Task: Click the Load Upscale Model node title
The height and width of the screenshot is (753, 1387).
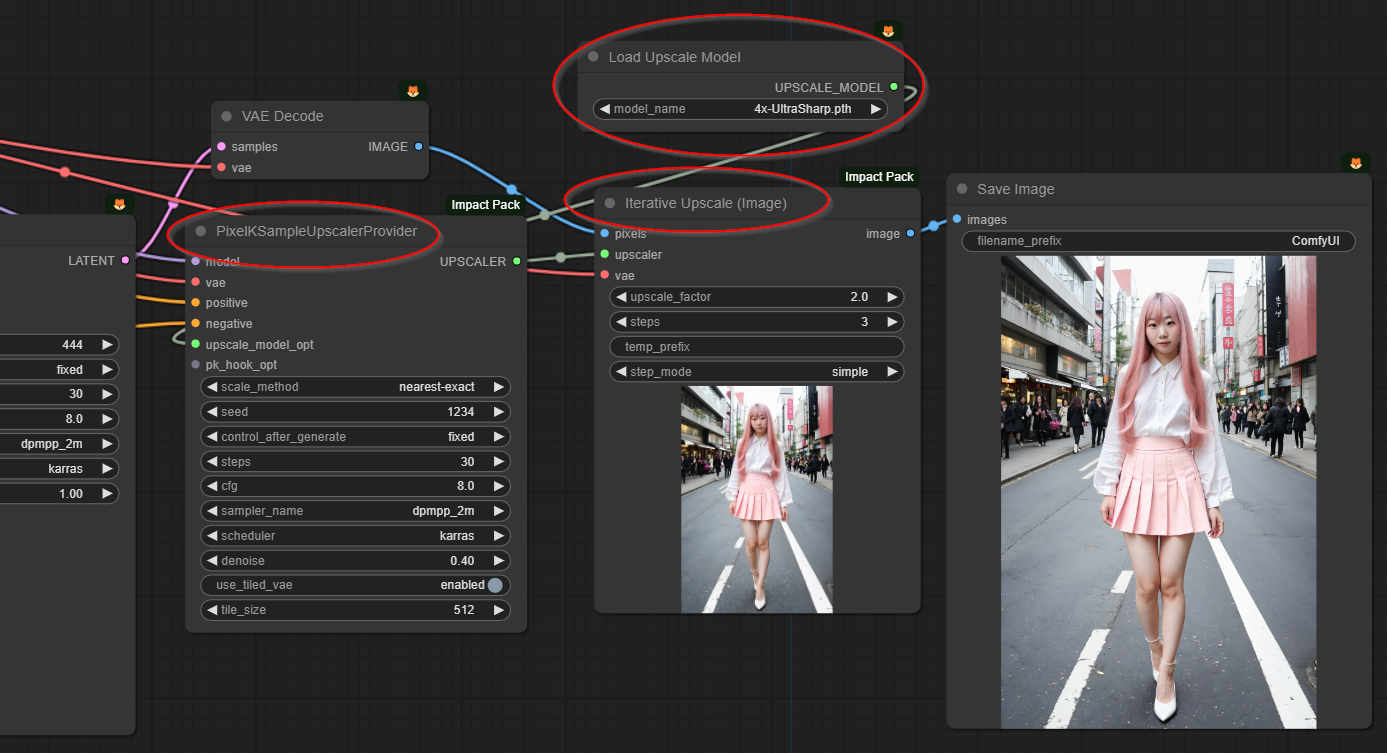Action: click(x=675, y=57)
